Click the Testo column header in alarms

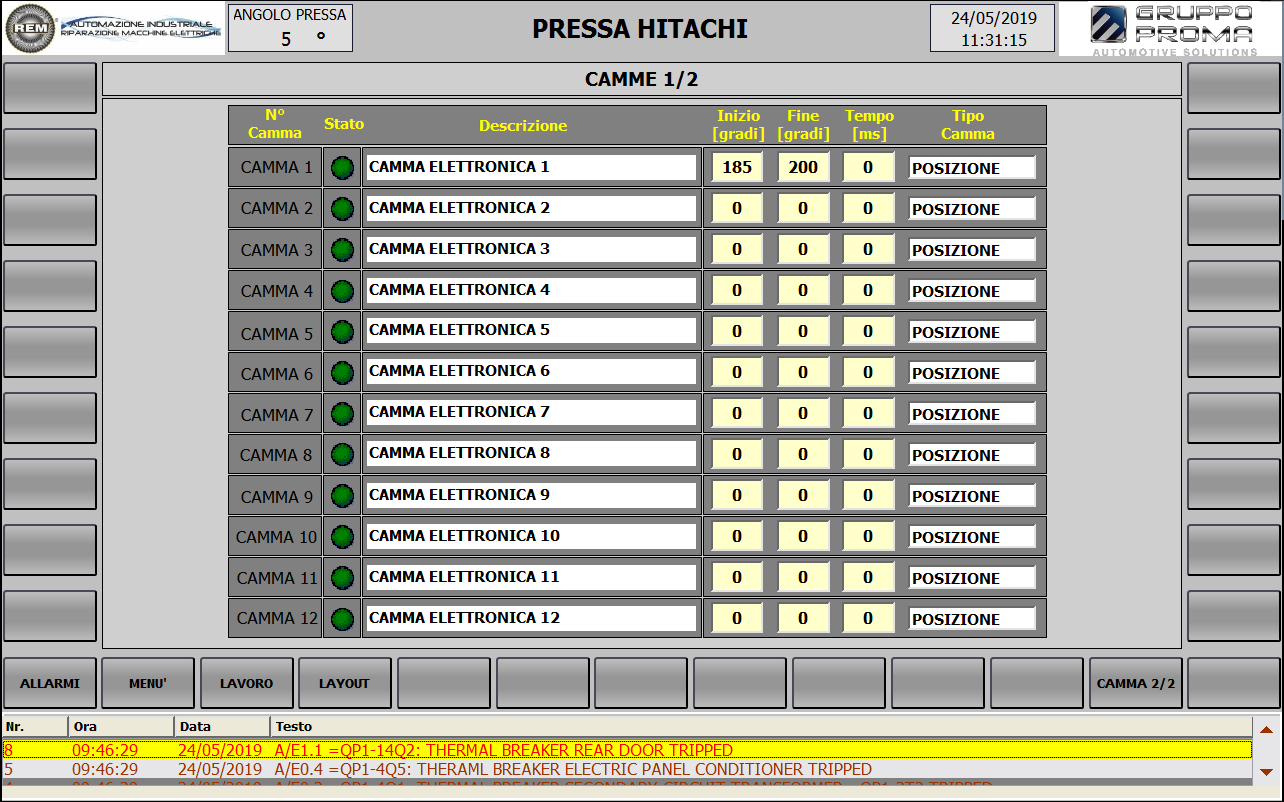pyautogui.click(x=761, y=726)
